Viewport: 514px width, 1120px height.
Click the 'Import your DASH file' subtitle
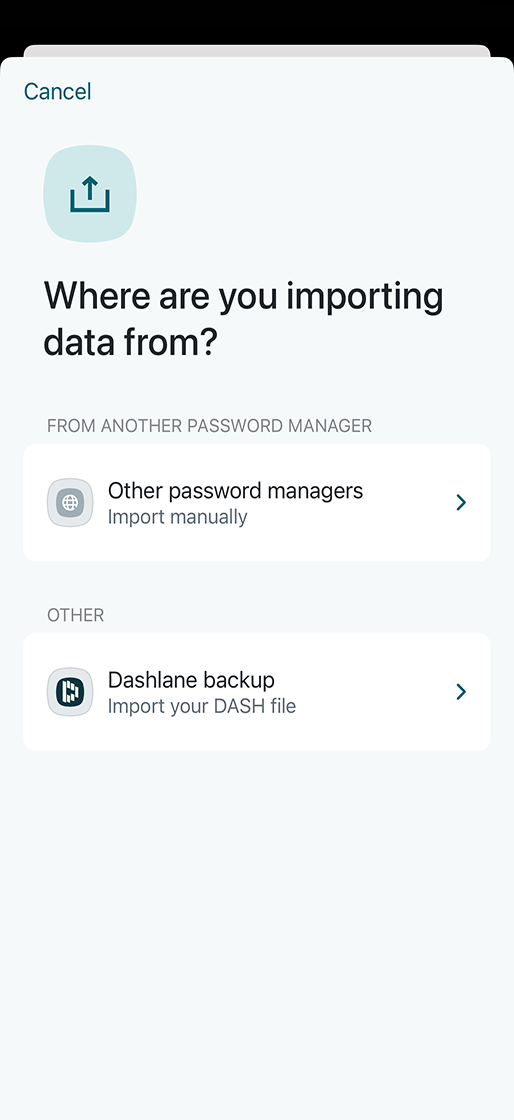[x=201, y=706]
